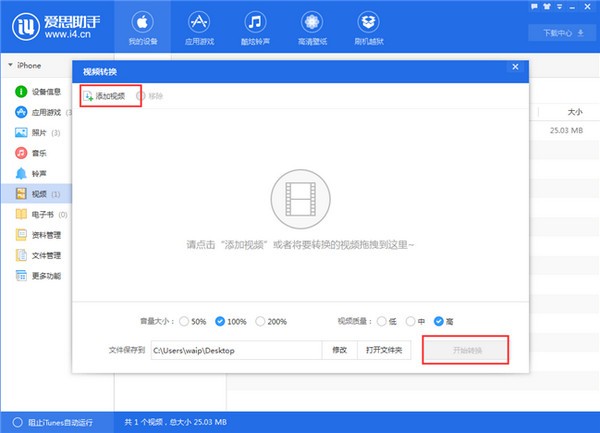This screenshot has height=433, width=600.
Task: Click the greyed 移除 remove button
Action: pyautogui.click(x=150, y=96)
